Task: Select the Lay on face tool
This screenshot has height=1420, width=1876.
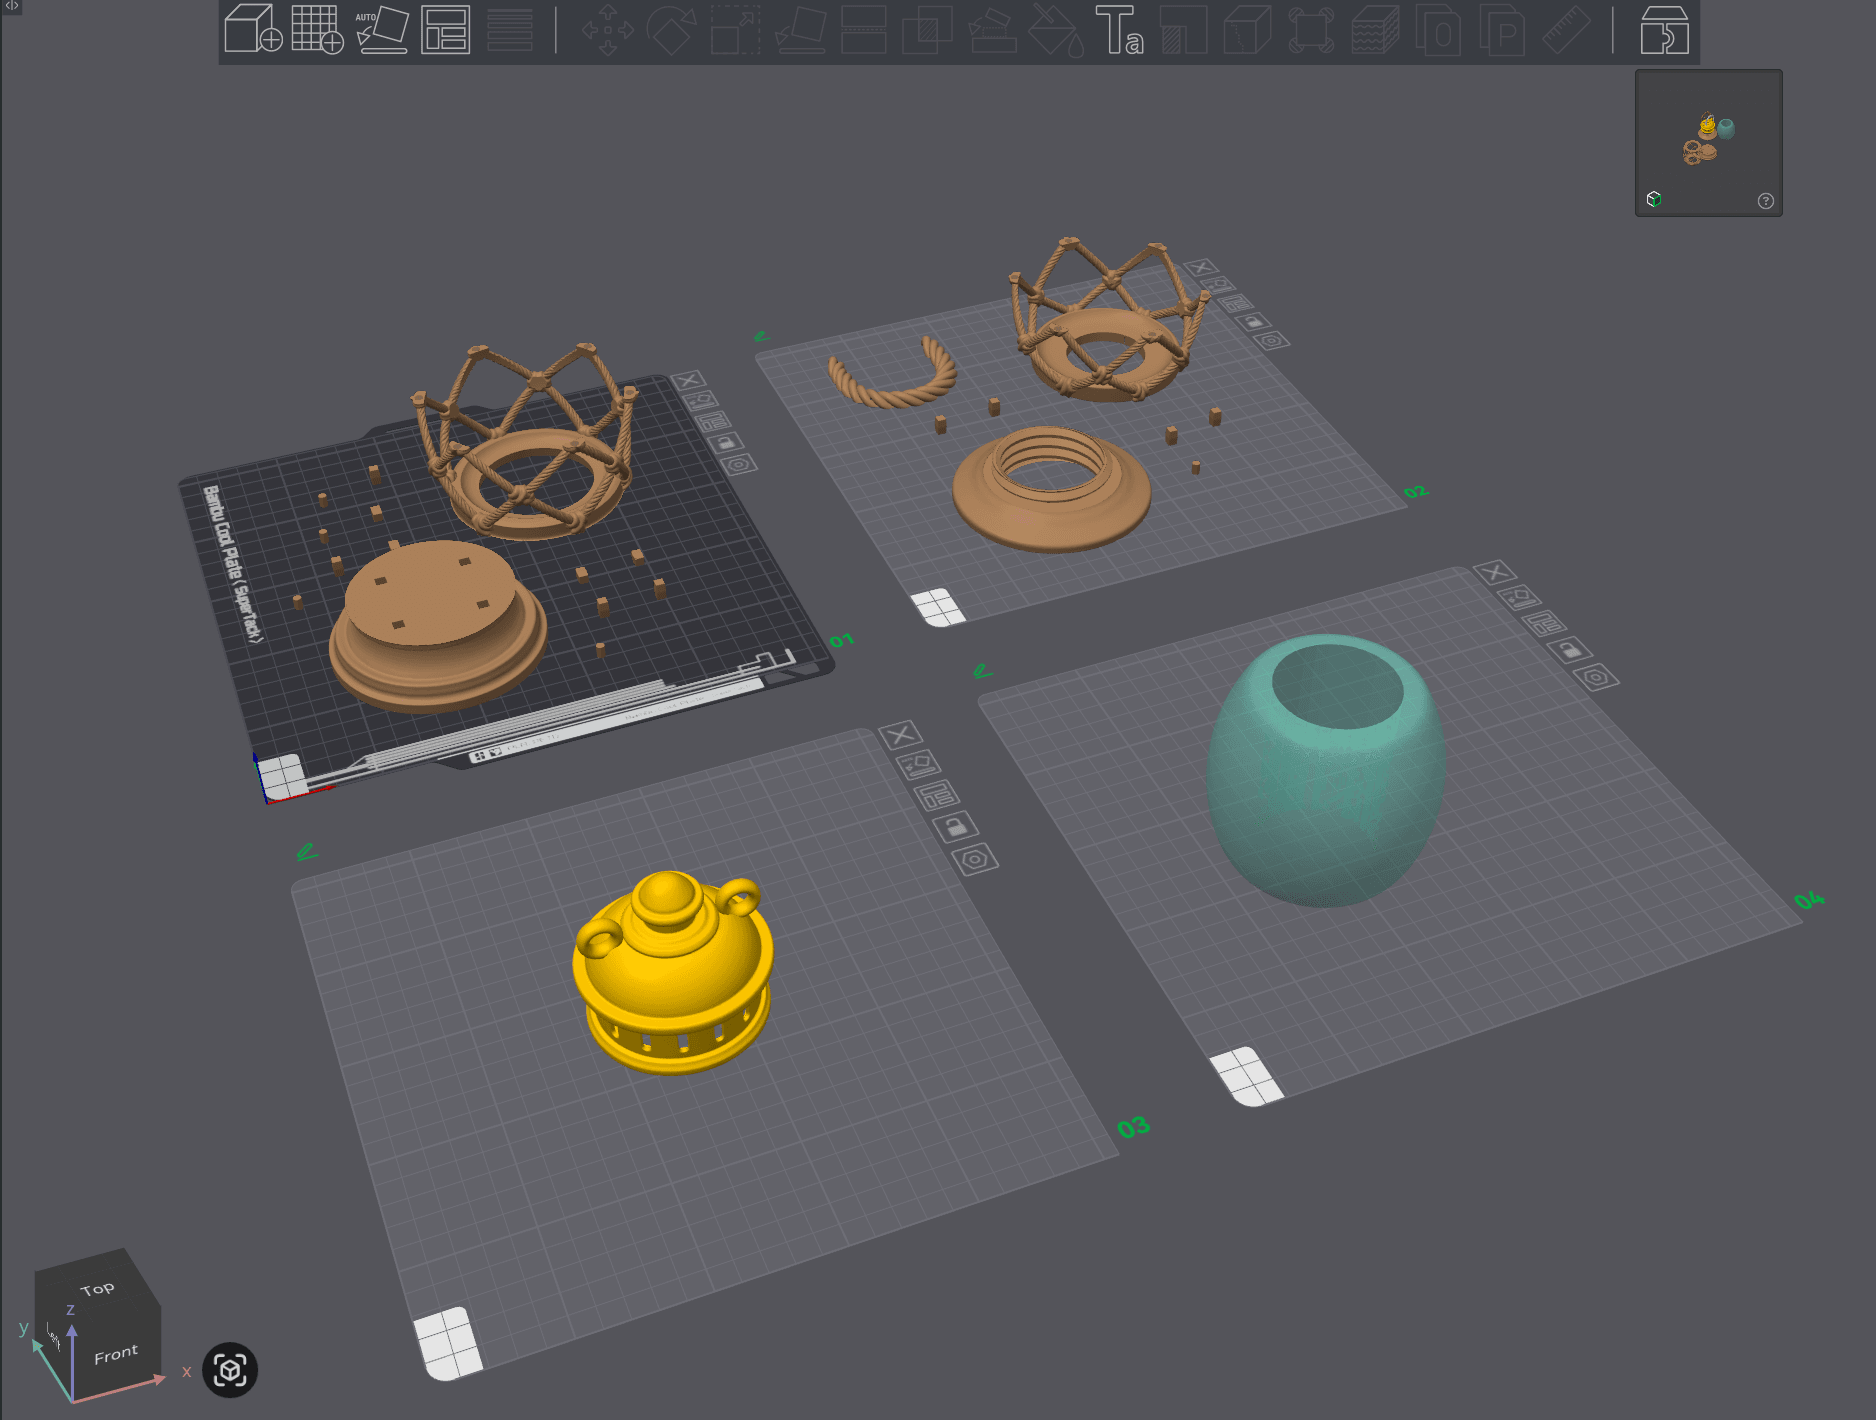Action: (800, 29)
